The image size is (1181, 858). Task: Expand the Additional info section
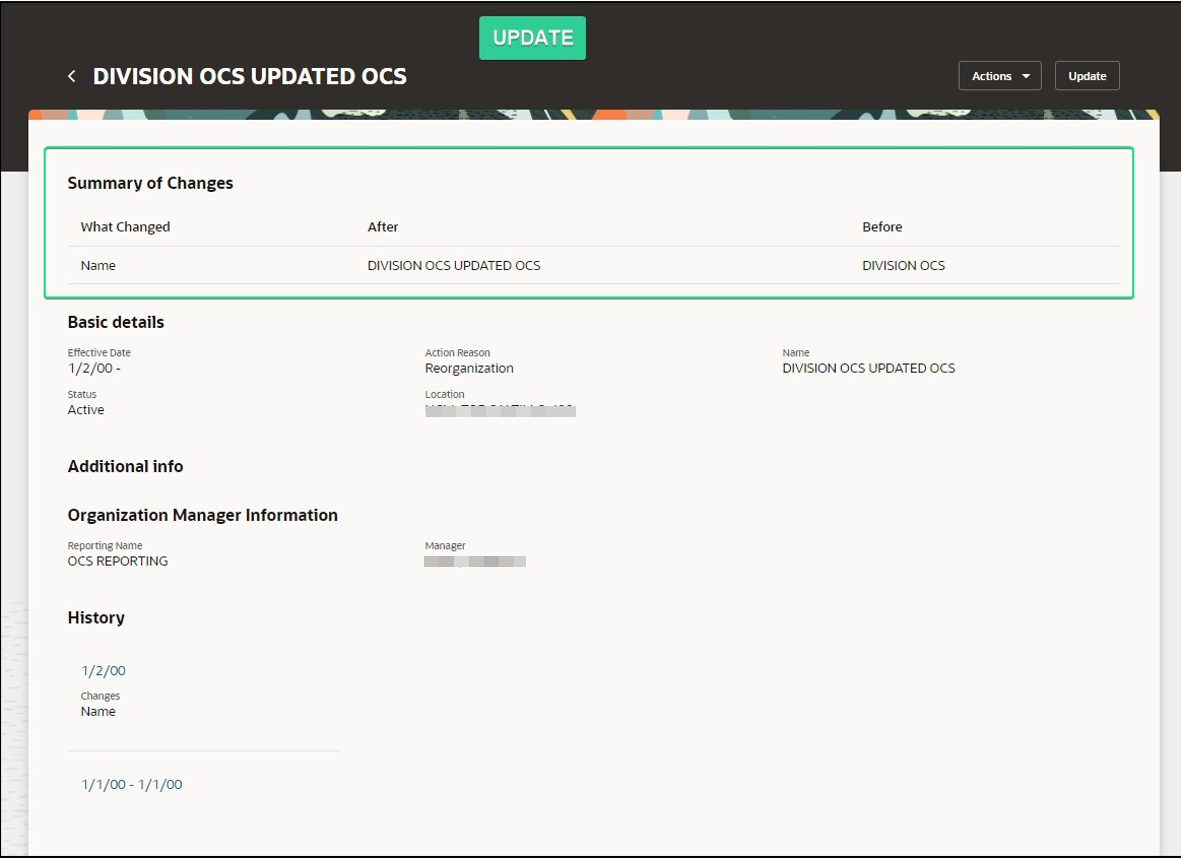[125, 466]
